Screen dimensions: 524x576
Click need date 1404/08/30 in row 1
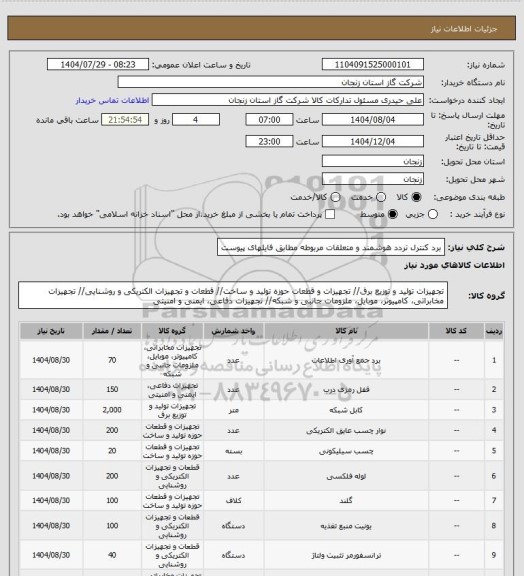(x=51, y=360)
